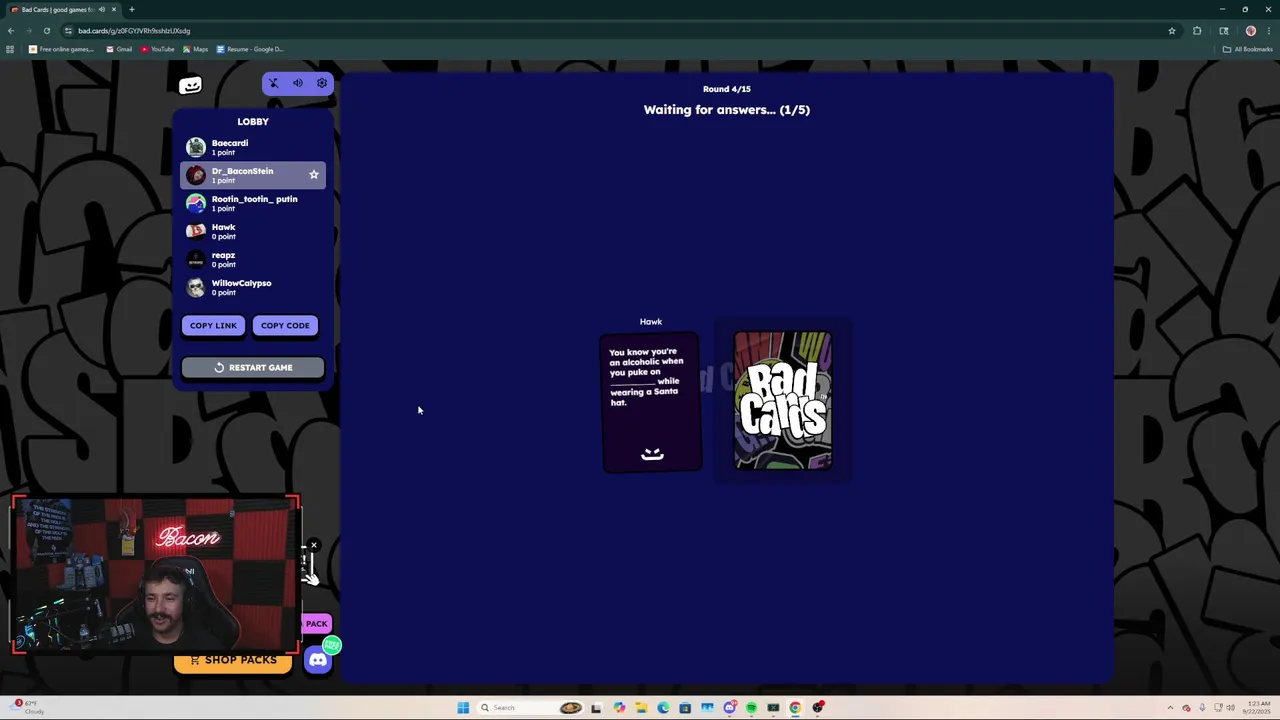Image resolution: width=1280 pixels, height=720 pixels.
Task: Click Hawk's lobby avatar
Action: [196, 231]
